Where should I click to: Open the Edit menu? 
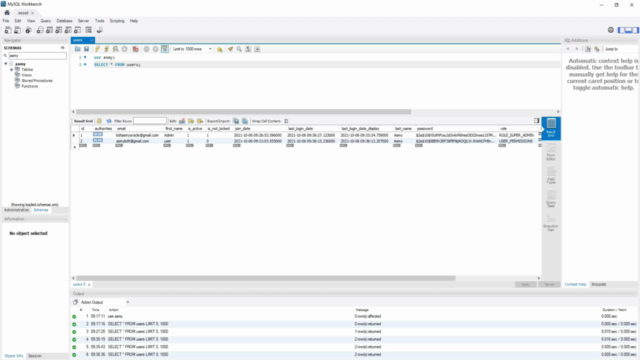click(x=18, y=21)
